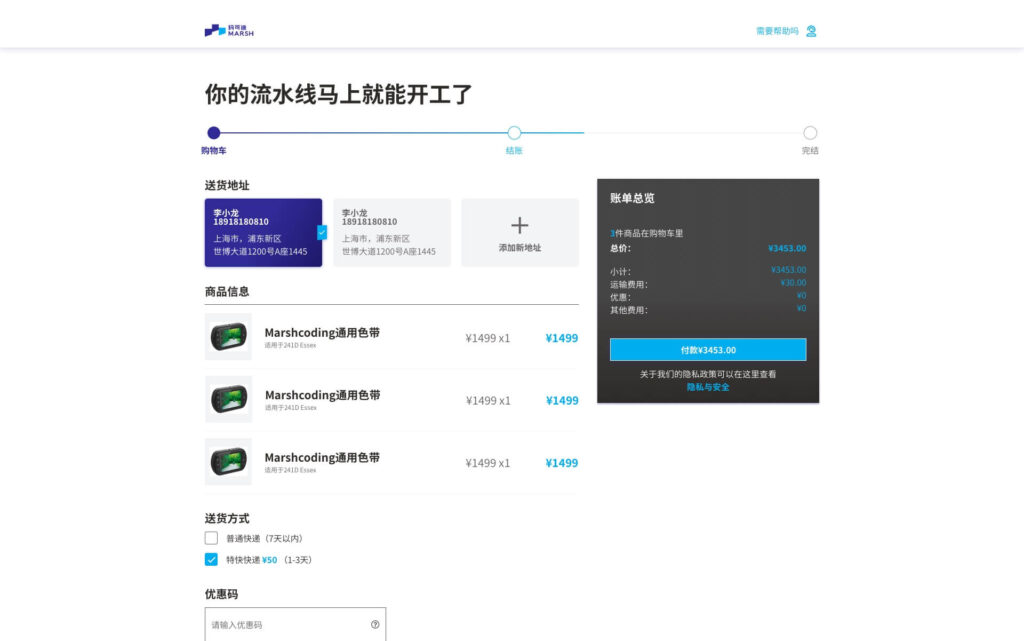
Task: Open the 隐私与安全 link
Action: (708, 387)
